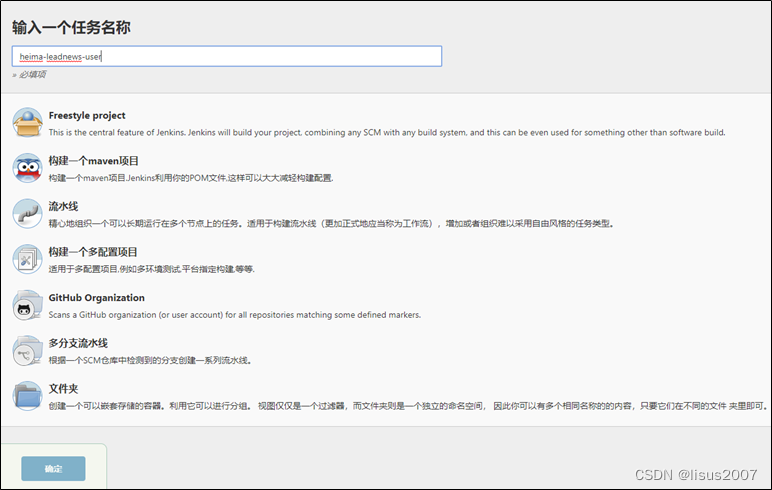Click the 输入一个任务名称 heading
Image resolution: width=772 pixels, height=490 pixels.
tap(71, 28)
